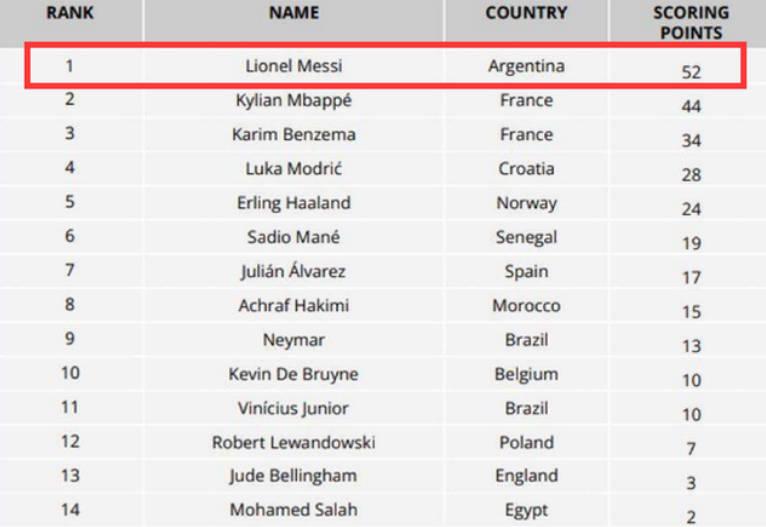Select the England country cell
This screenshot has height=527, width=766.
click(x=526, y=476)
